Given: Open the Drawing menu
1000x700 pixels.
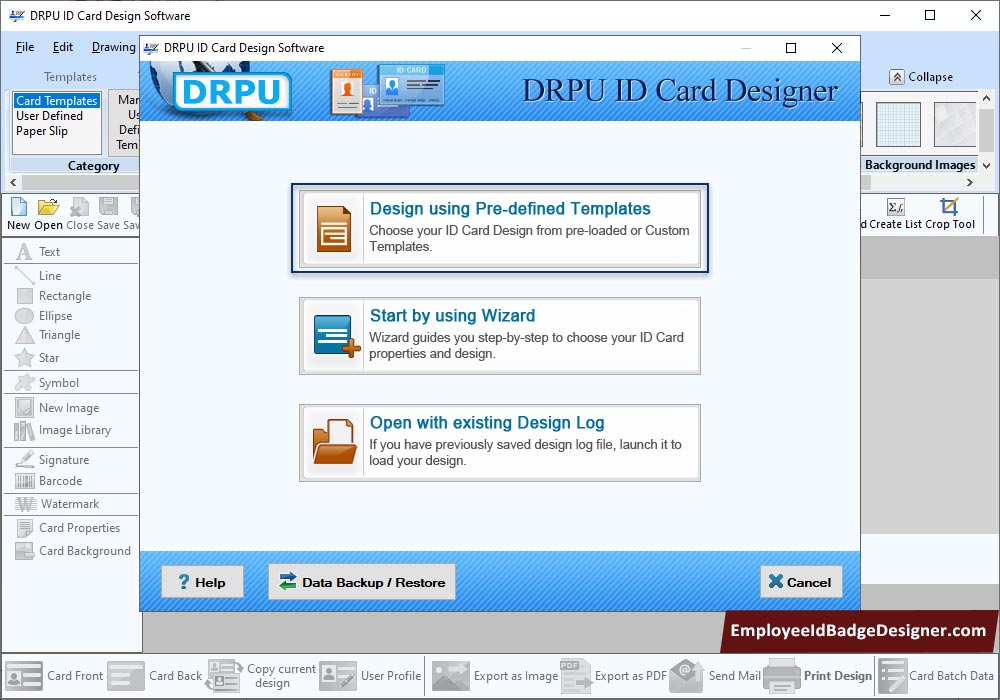Looking at the screenshot, I should pyautogui.click(x=114, y=47).
